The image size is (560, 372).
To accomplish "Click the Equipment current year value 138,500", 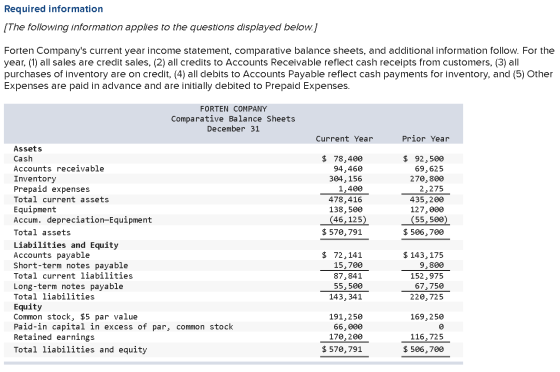I will coord(345,210).
